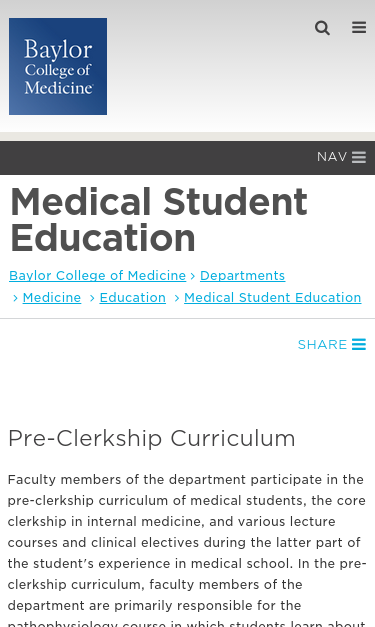Open search with the magnifier icon
This screenshot has height=627, width=375.
coord(322,28)
